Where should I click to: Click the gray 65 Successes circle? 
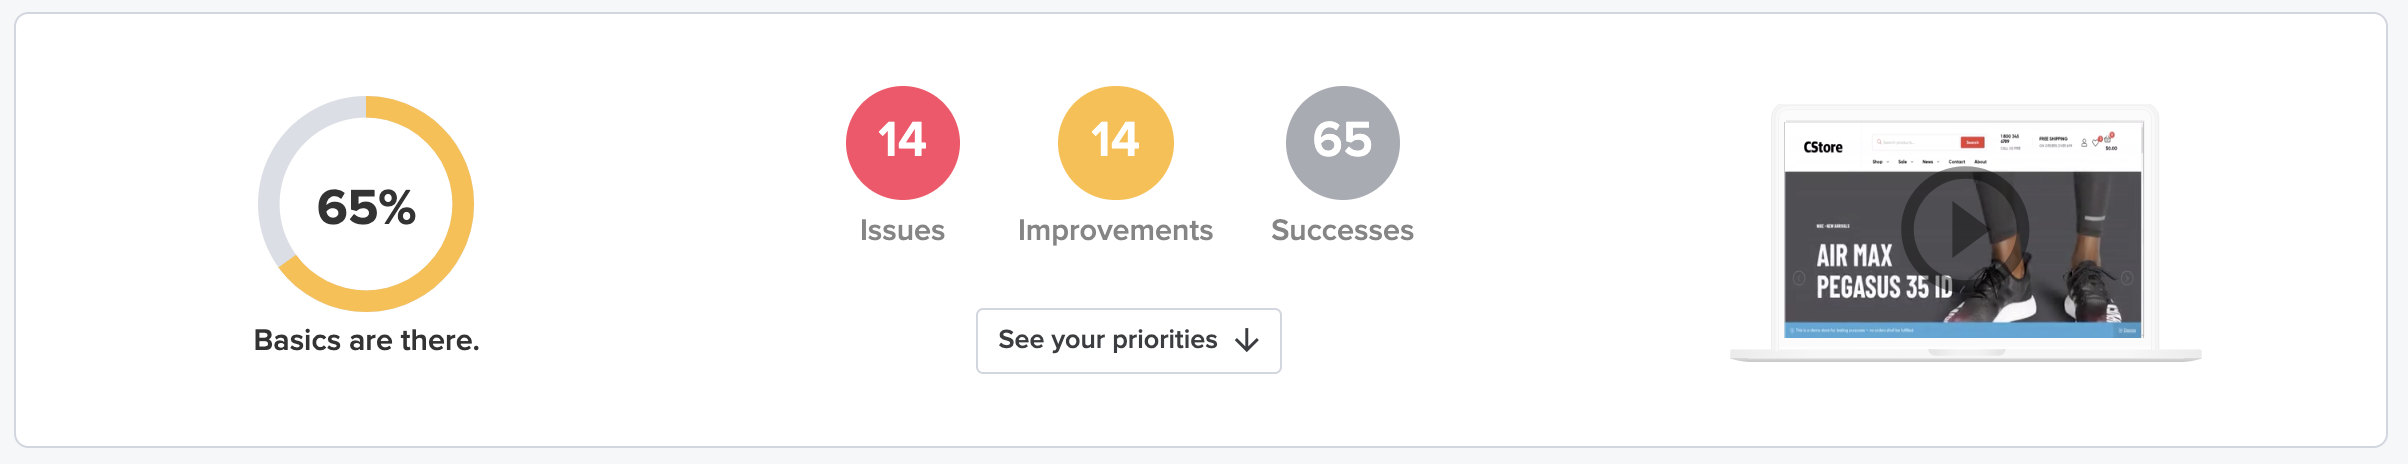coord(1343,143)
